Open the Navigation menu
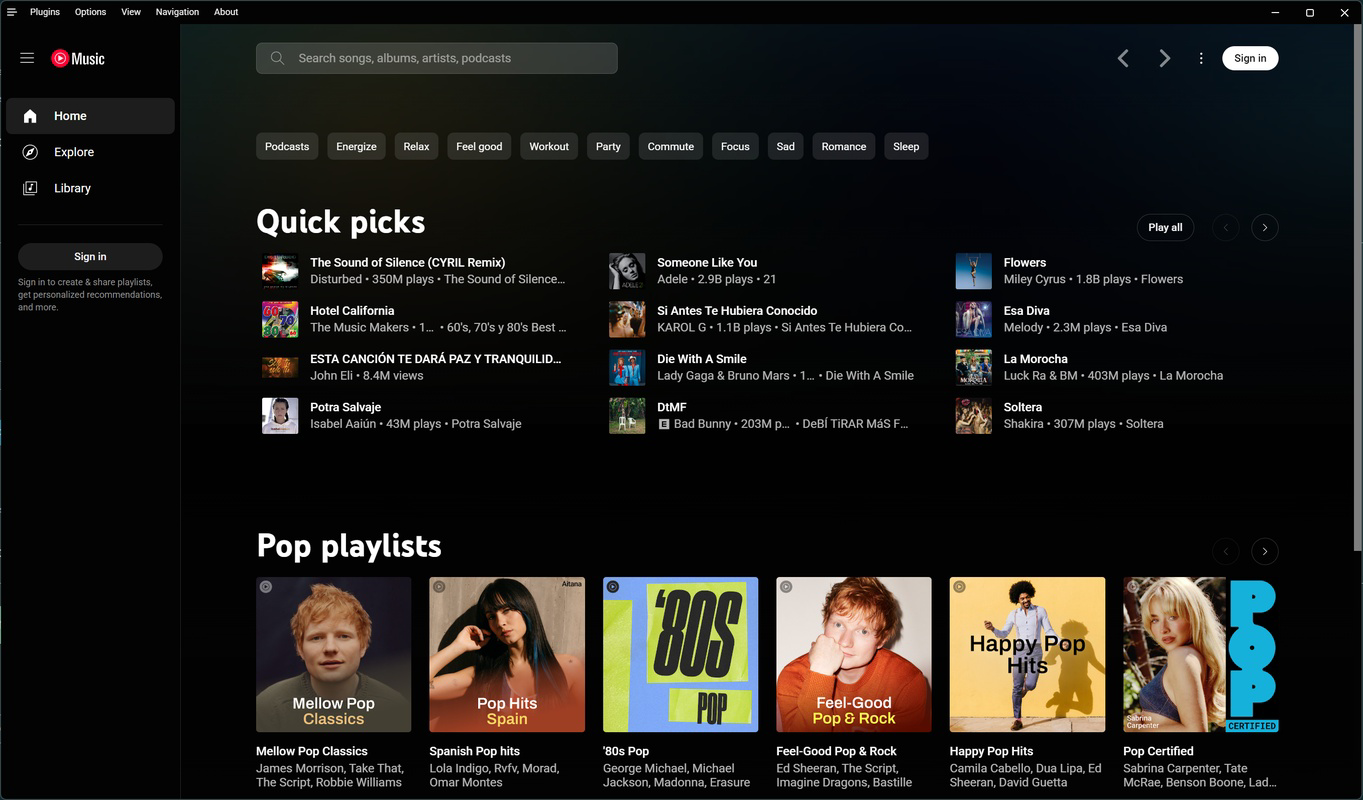Image resolution: width=1363 pixels, height=800 pixels. click(x=177, y=11)
